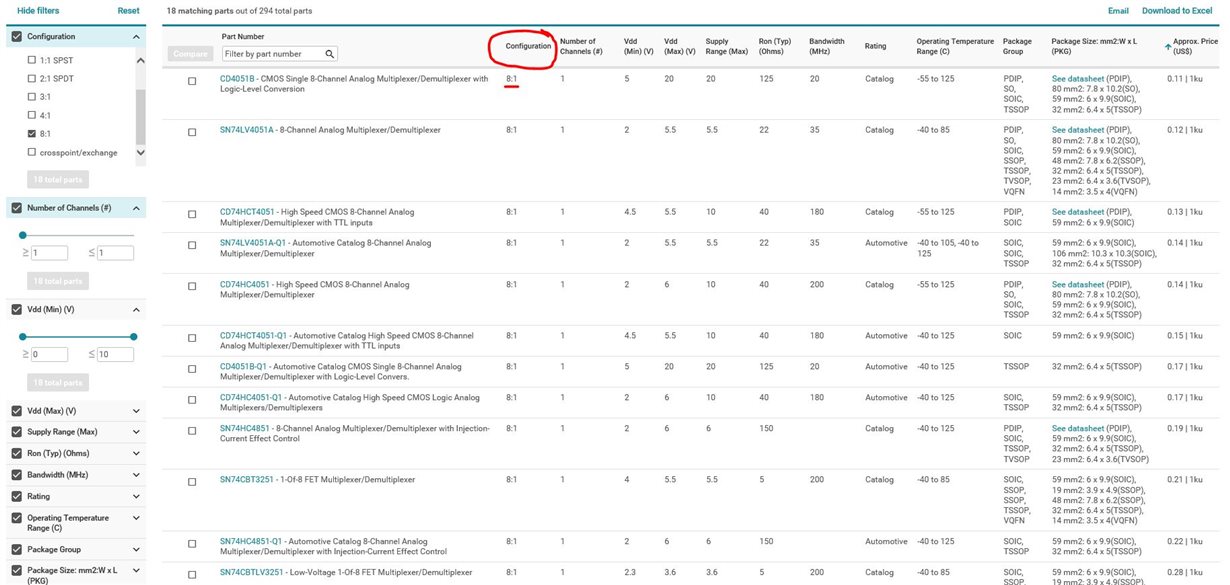Click the sort arrow beside Approx. Price
1230x585 pixels.
click(1168, 47)
